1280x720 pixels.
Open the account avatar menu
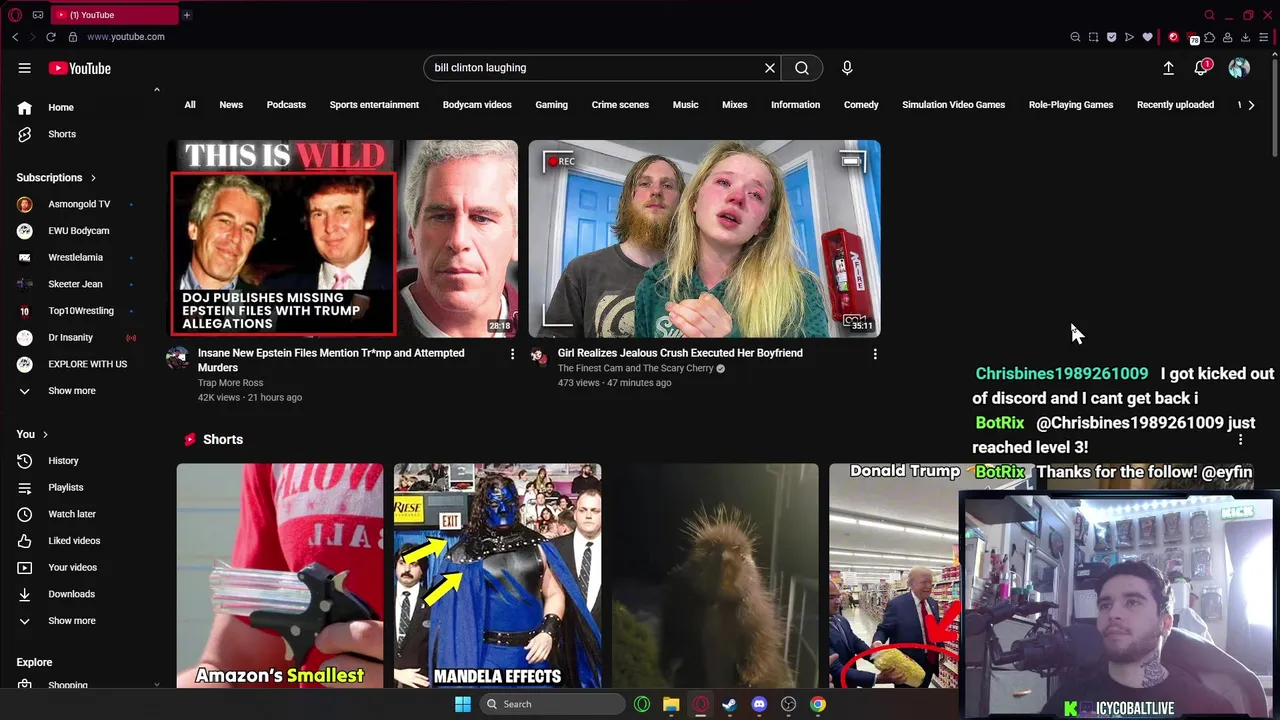(1239, 68)
